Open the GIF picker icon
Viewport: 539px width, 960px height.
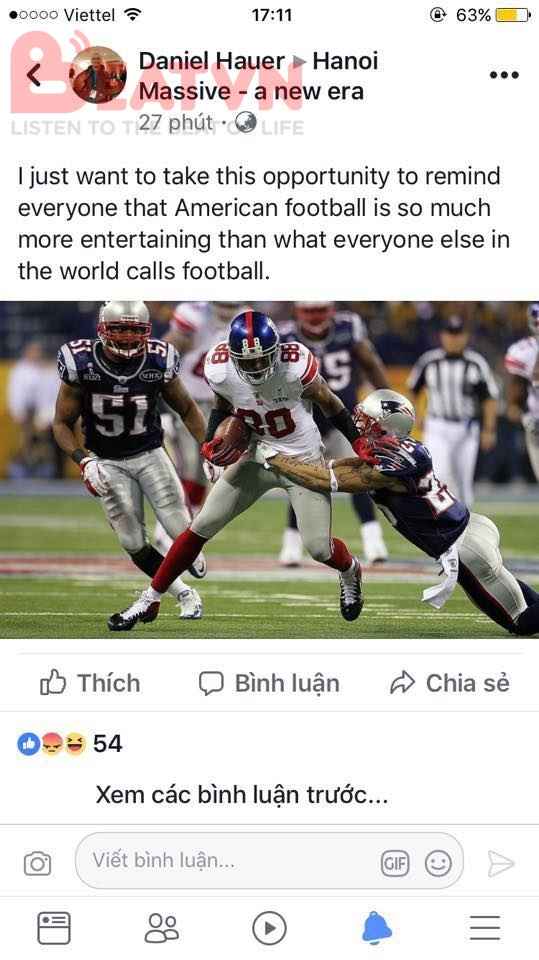coord(395,863)
